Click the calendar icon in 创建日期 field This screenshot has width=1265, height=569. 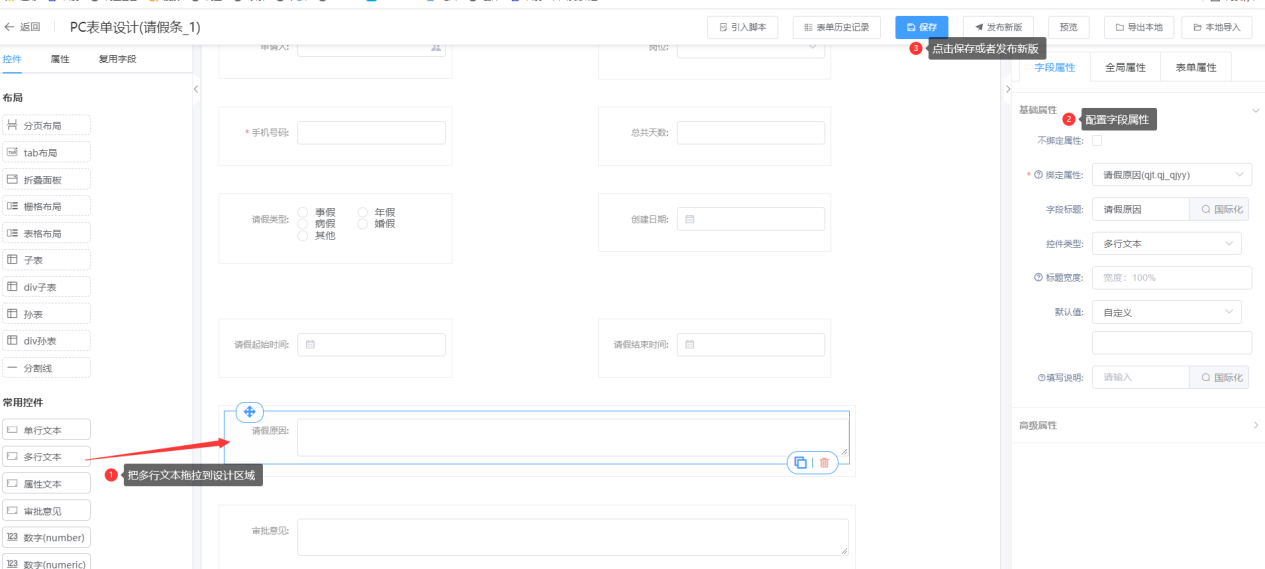tap(690, 219)
